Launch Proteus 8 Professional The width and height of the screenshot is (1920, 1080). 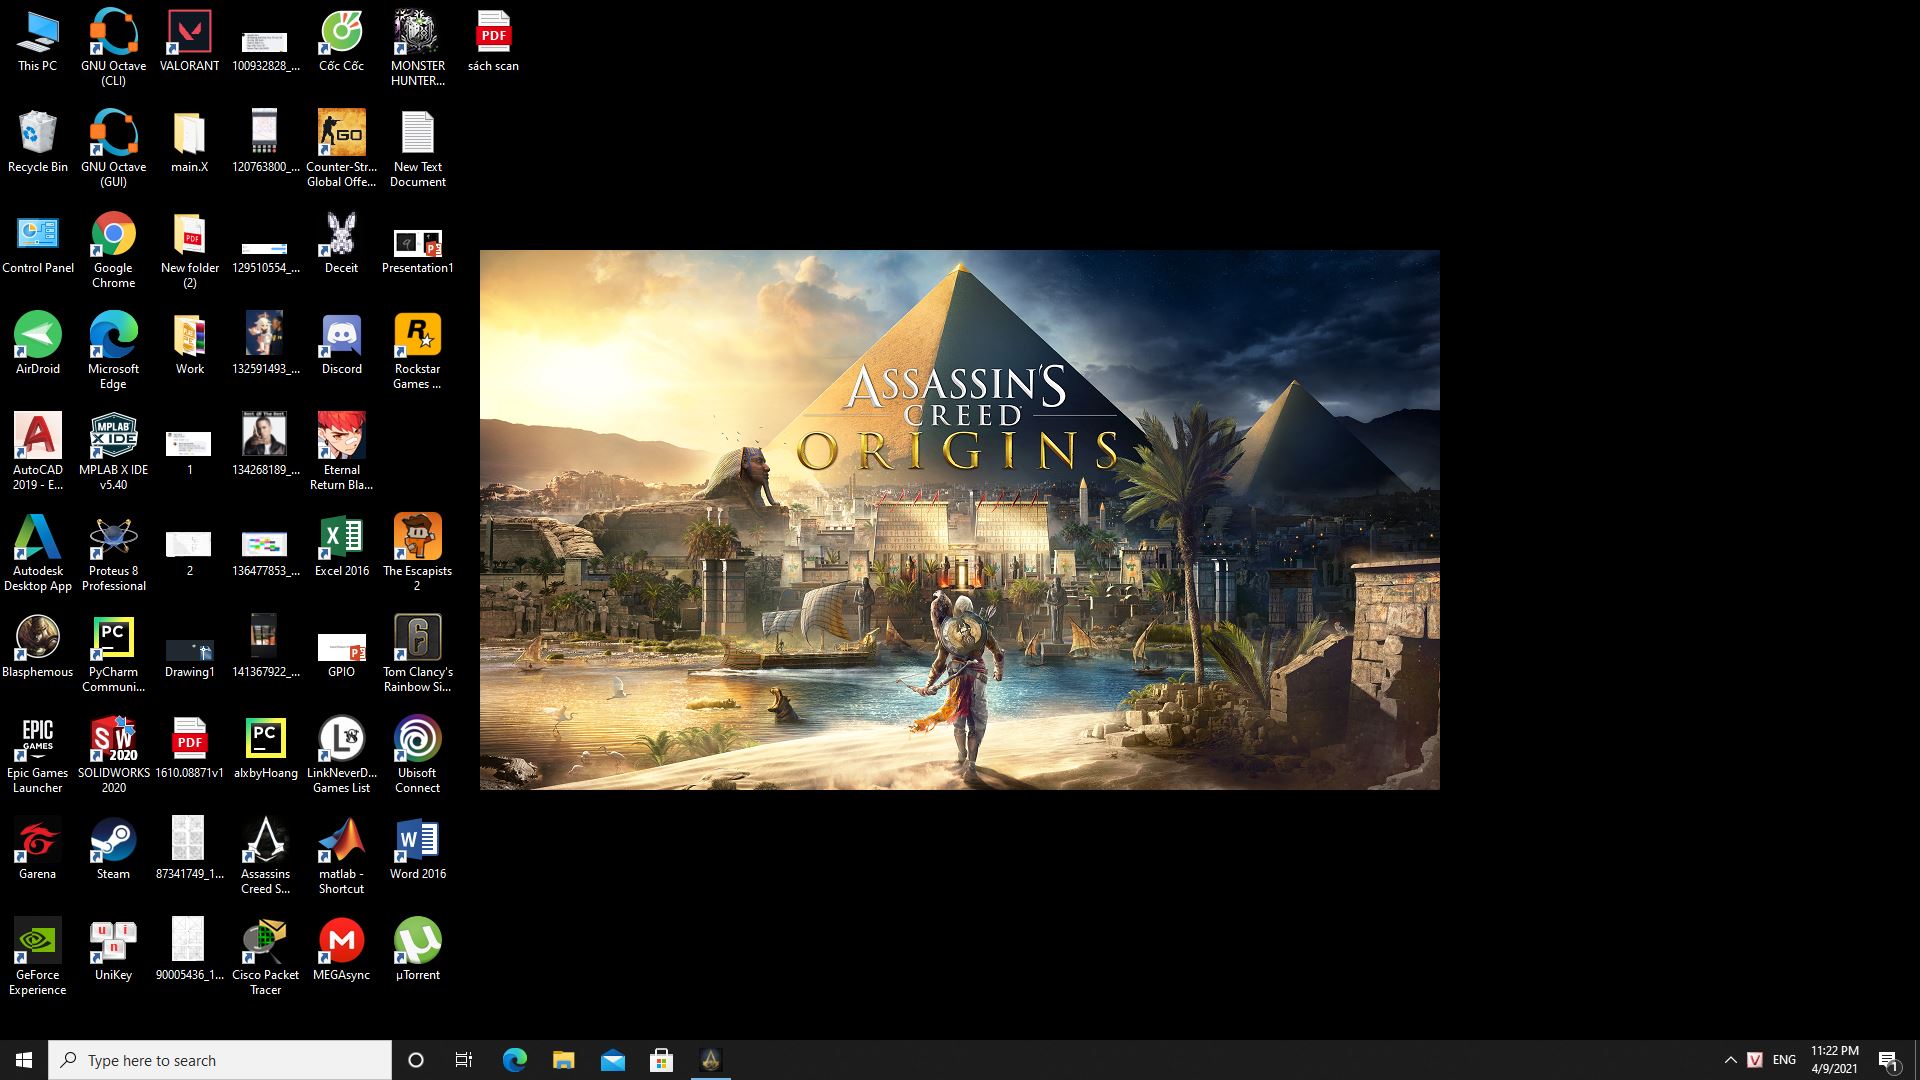[x=113, y=537]
